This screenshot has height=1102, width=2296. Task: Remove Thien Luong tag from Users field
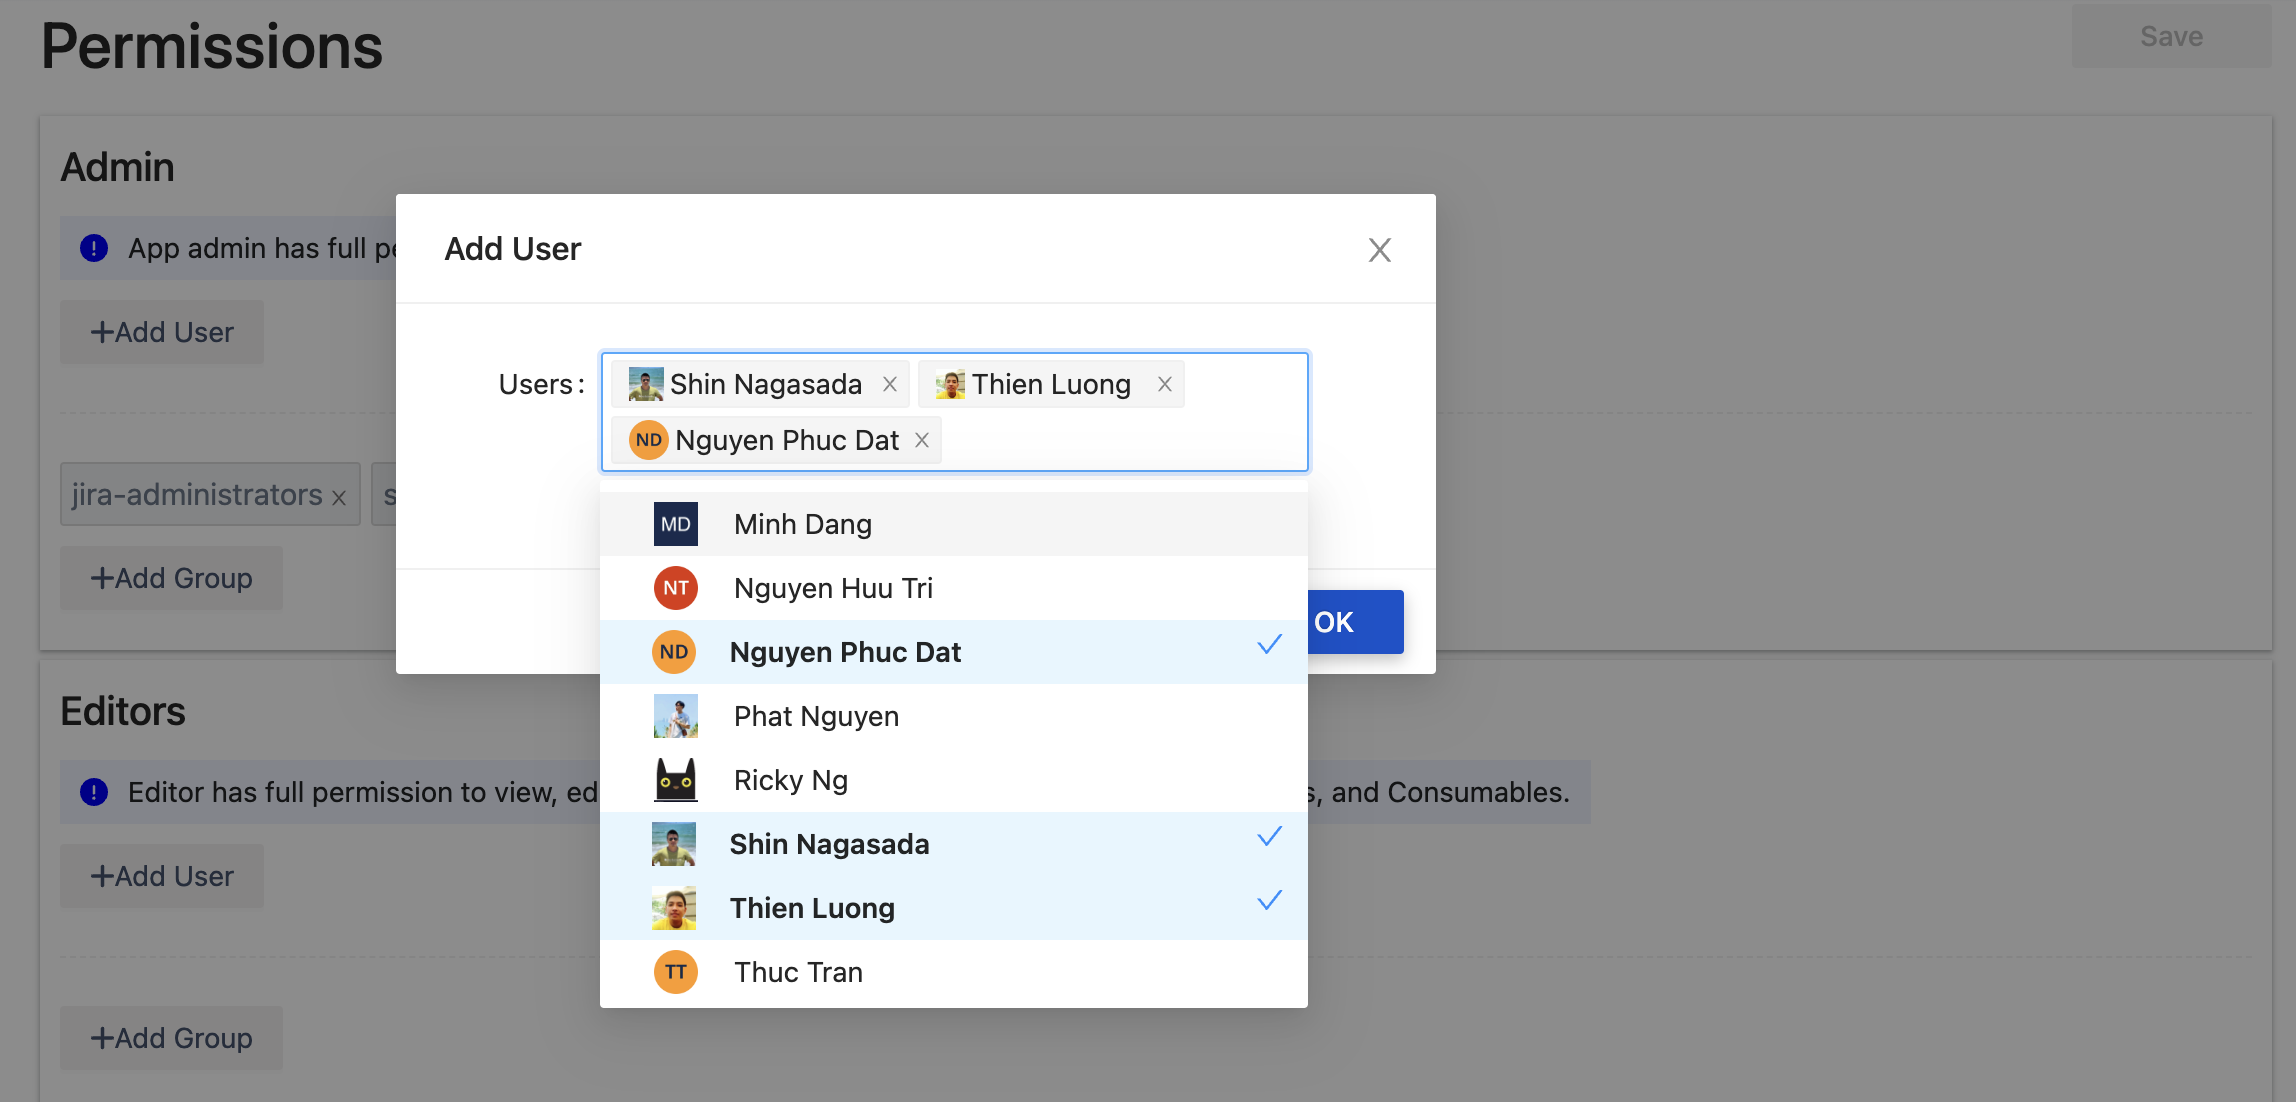pos(1164,385)
